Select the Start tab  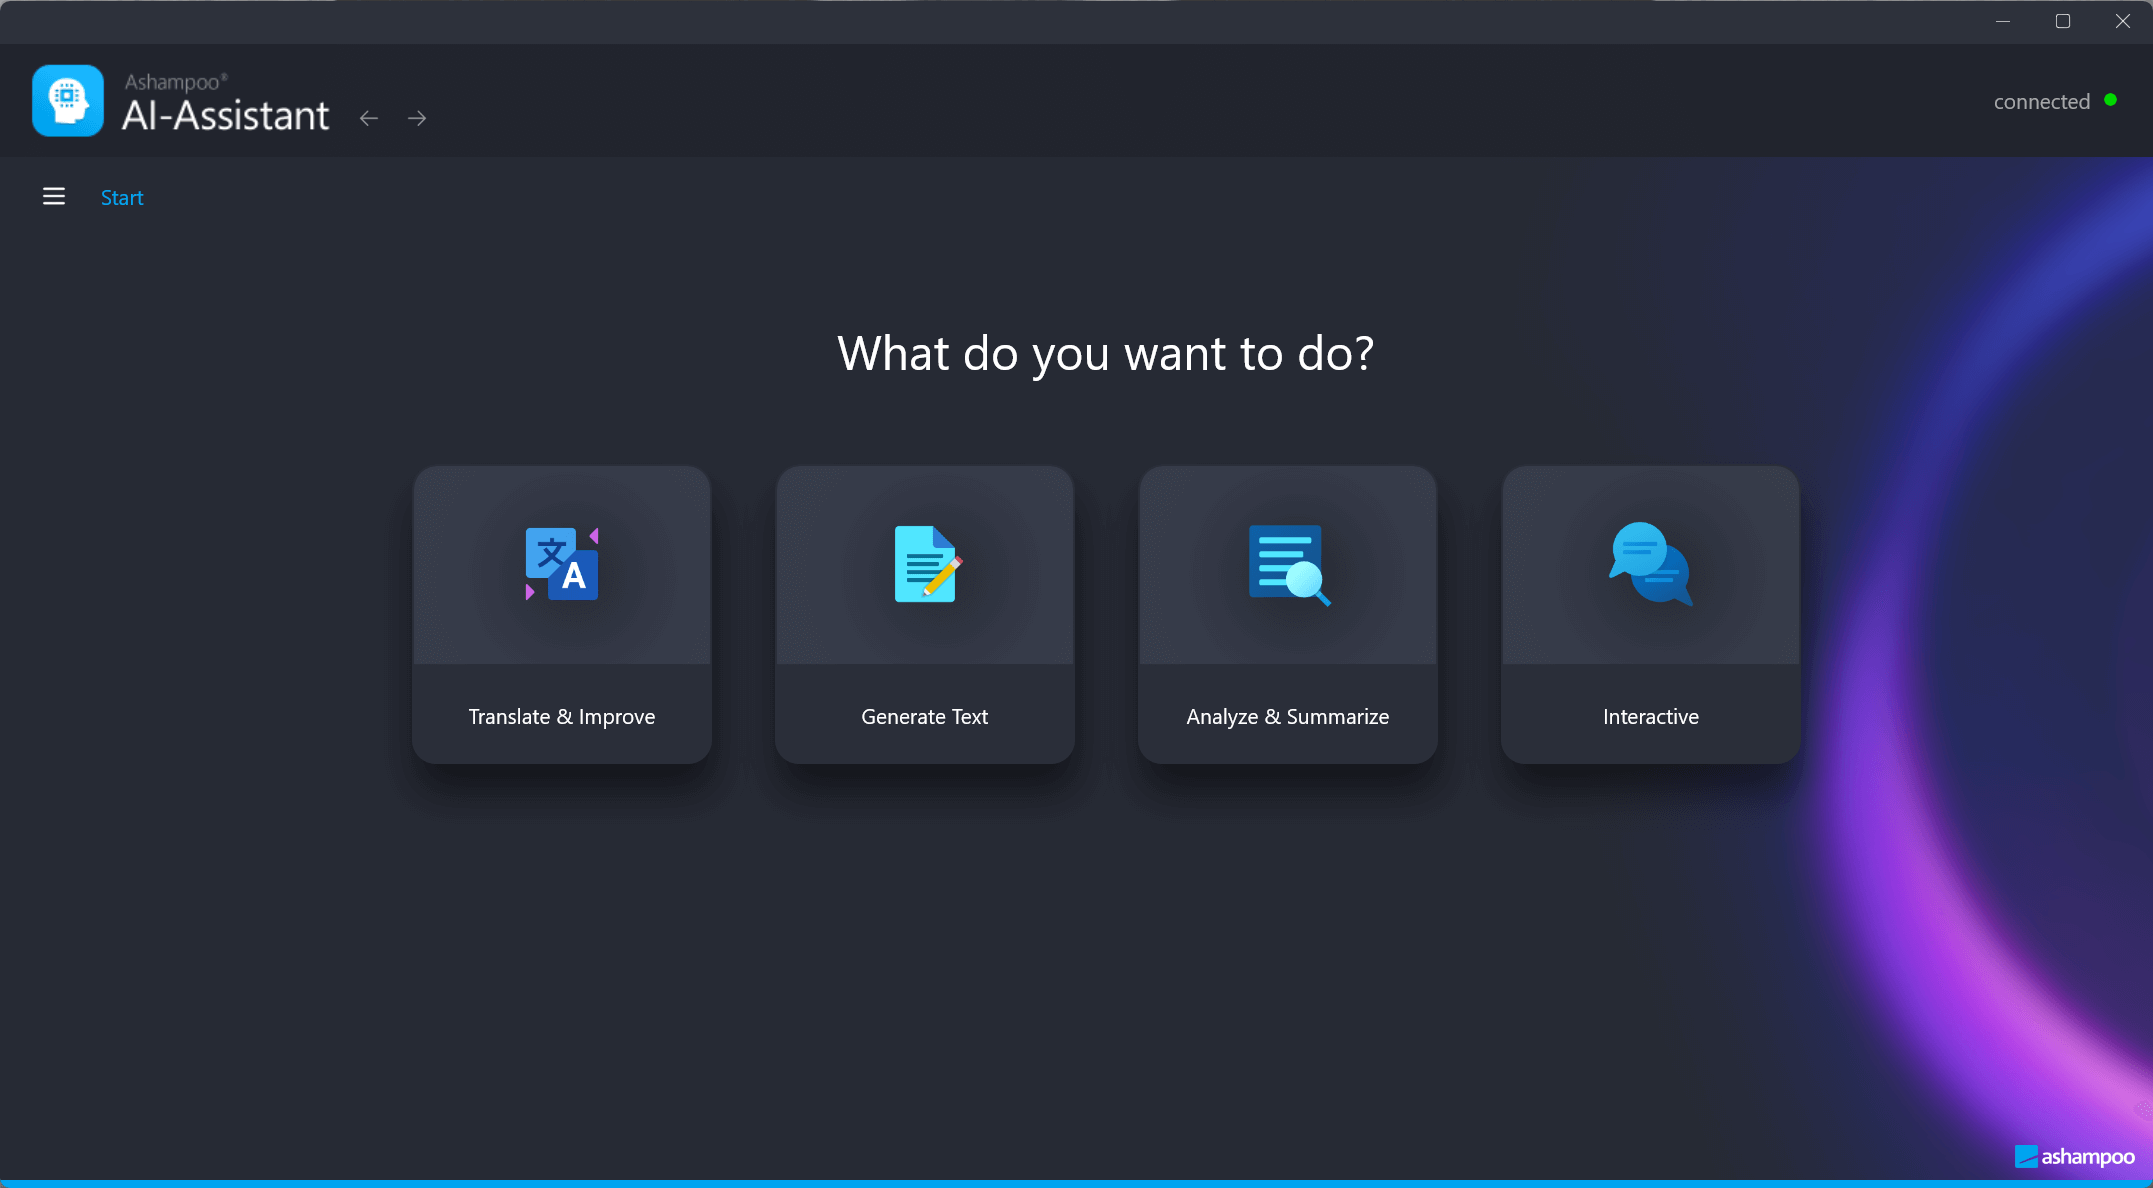pyautogui.click(x=121, y=197)
